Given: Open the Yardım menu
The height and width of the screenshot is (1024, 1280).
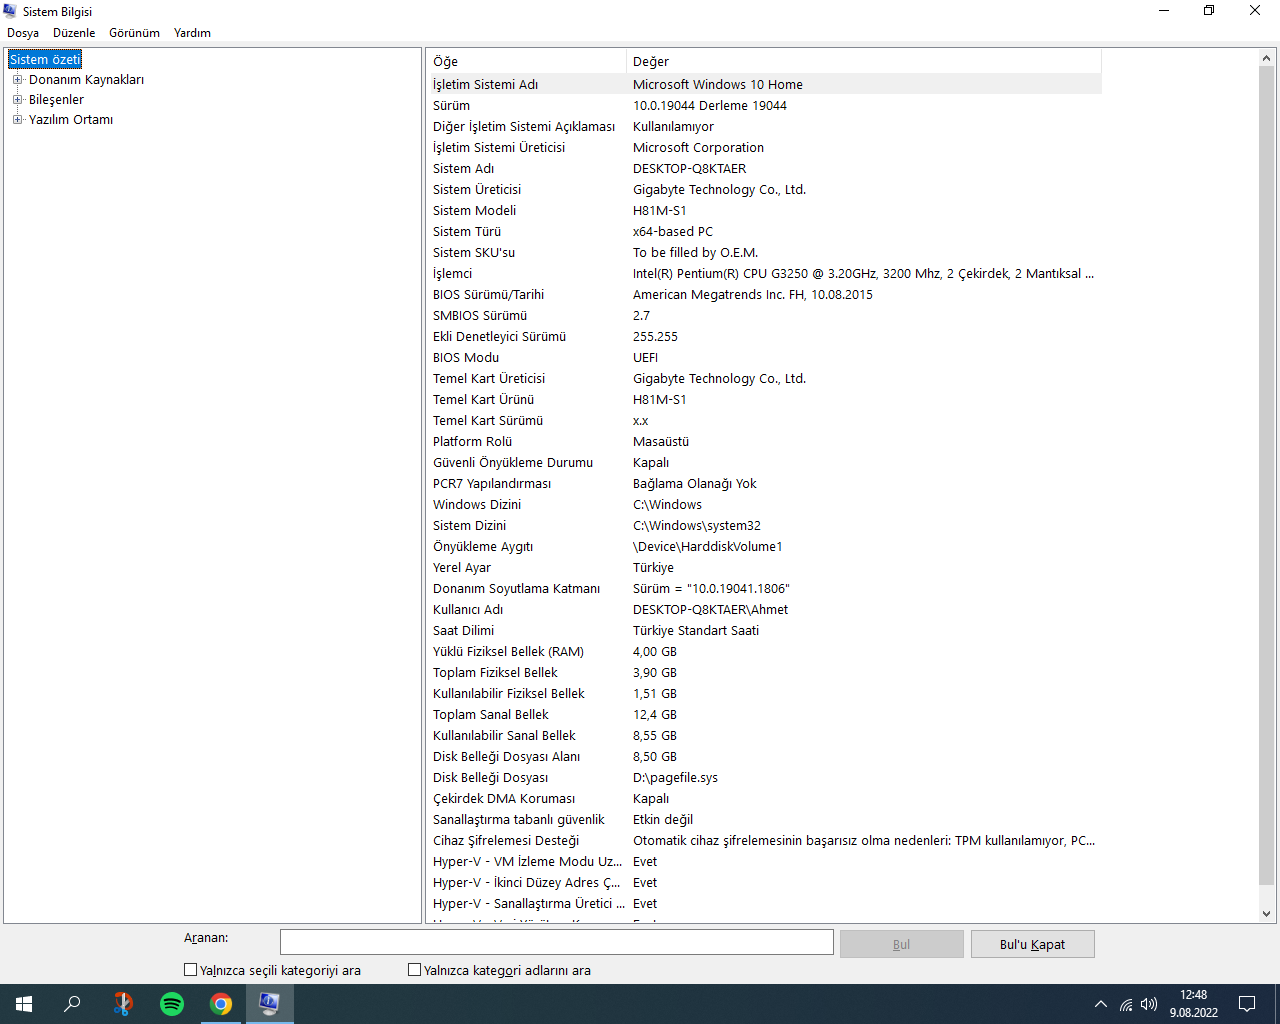Looking at the screenshot, I should [192, 33].
